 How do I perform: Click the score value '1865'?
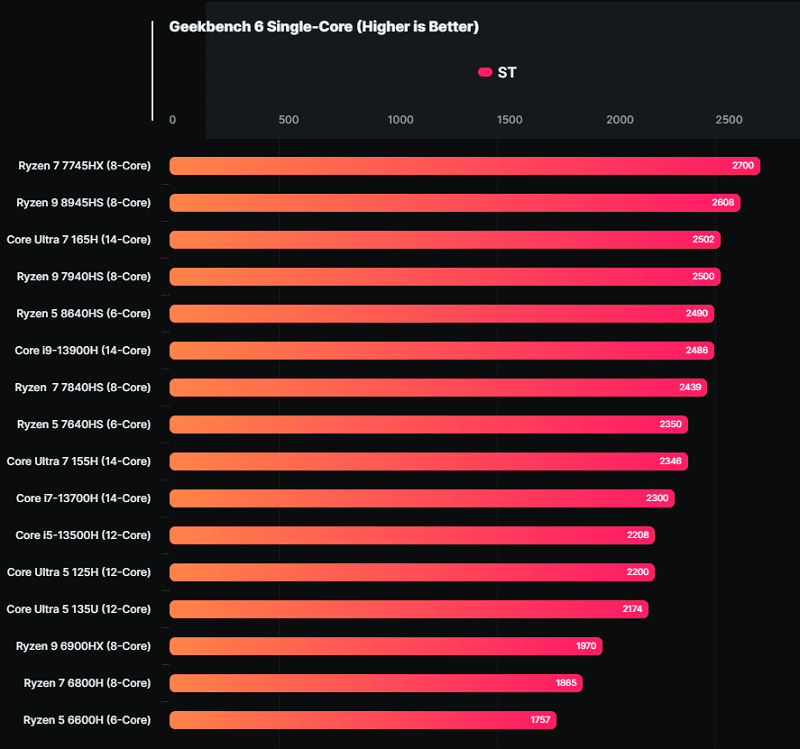pyautogui.click(x=566, y=683)
